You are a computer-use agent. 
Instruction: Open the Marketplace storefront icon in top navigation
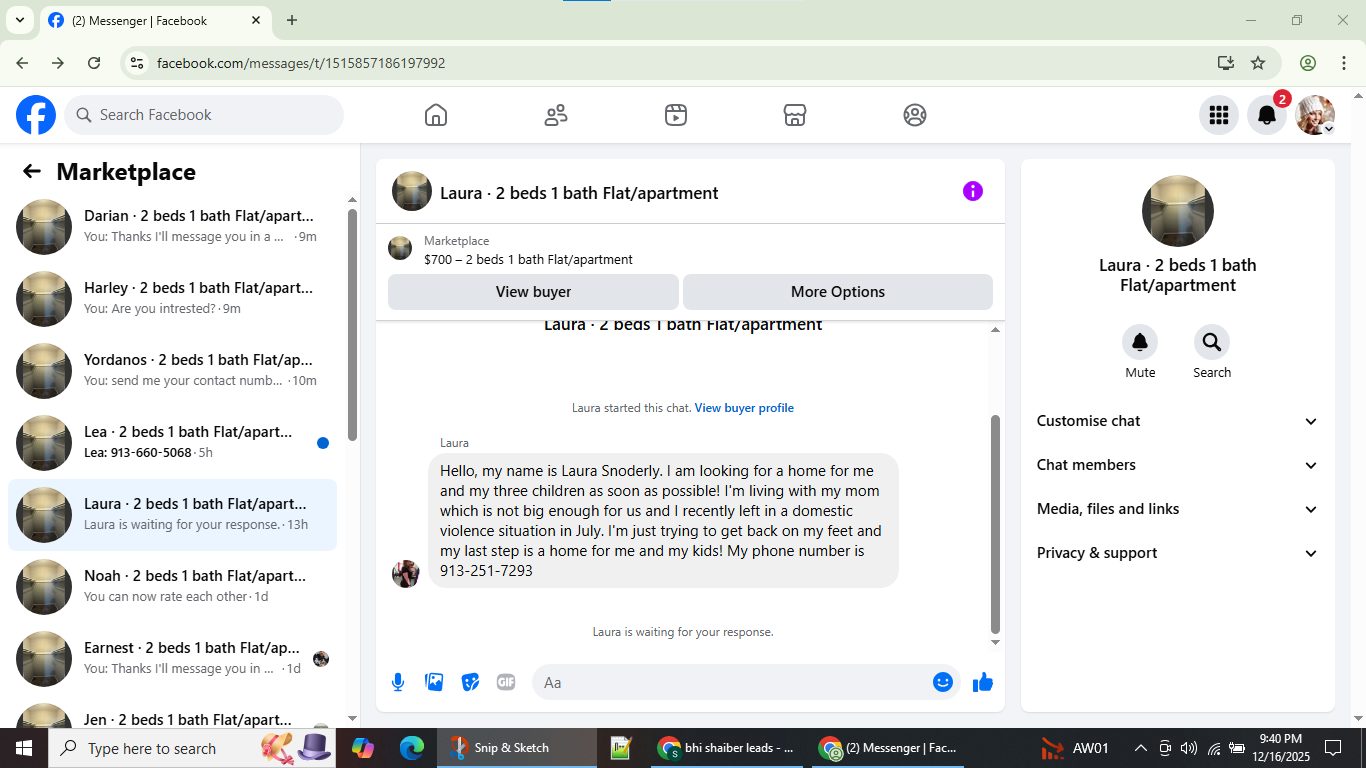click(795, 115)
